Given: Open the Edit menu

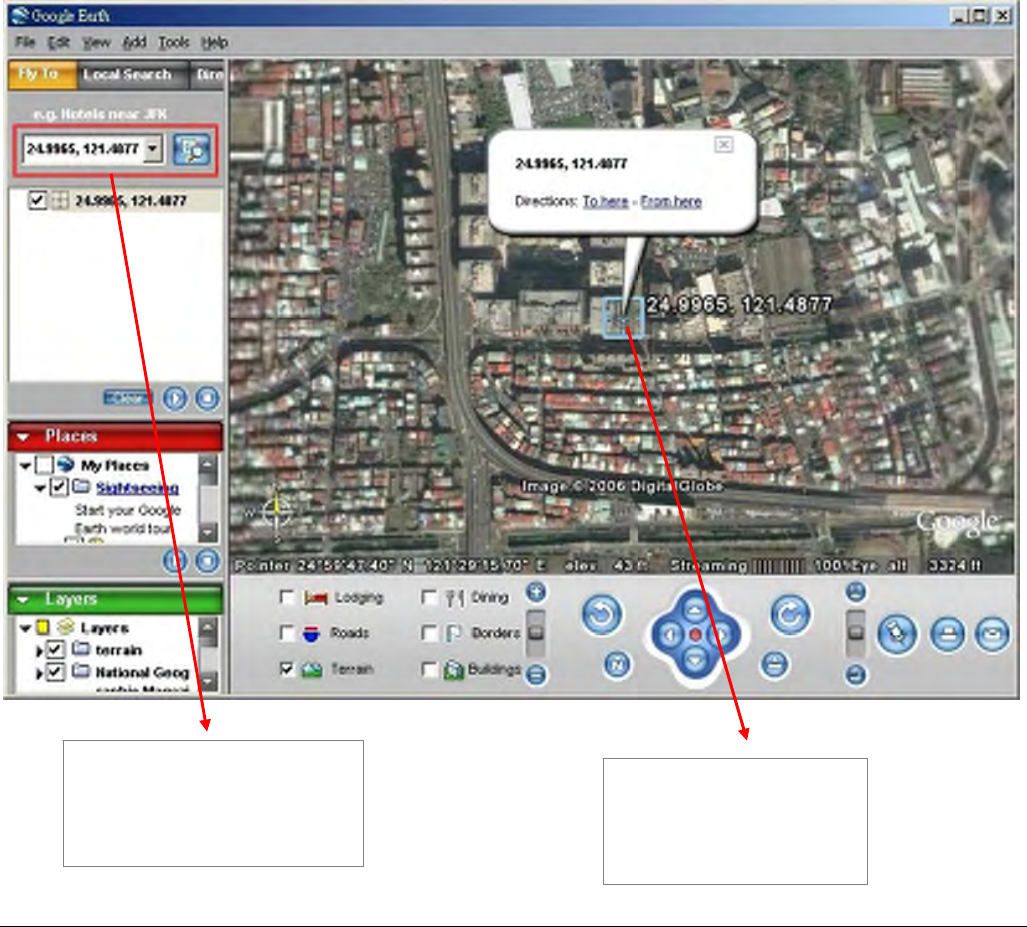Looking at the screenshot, I should pyautogui.click(x=59, y=43).
